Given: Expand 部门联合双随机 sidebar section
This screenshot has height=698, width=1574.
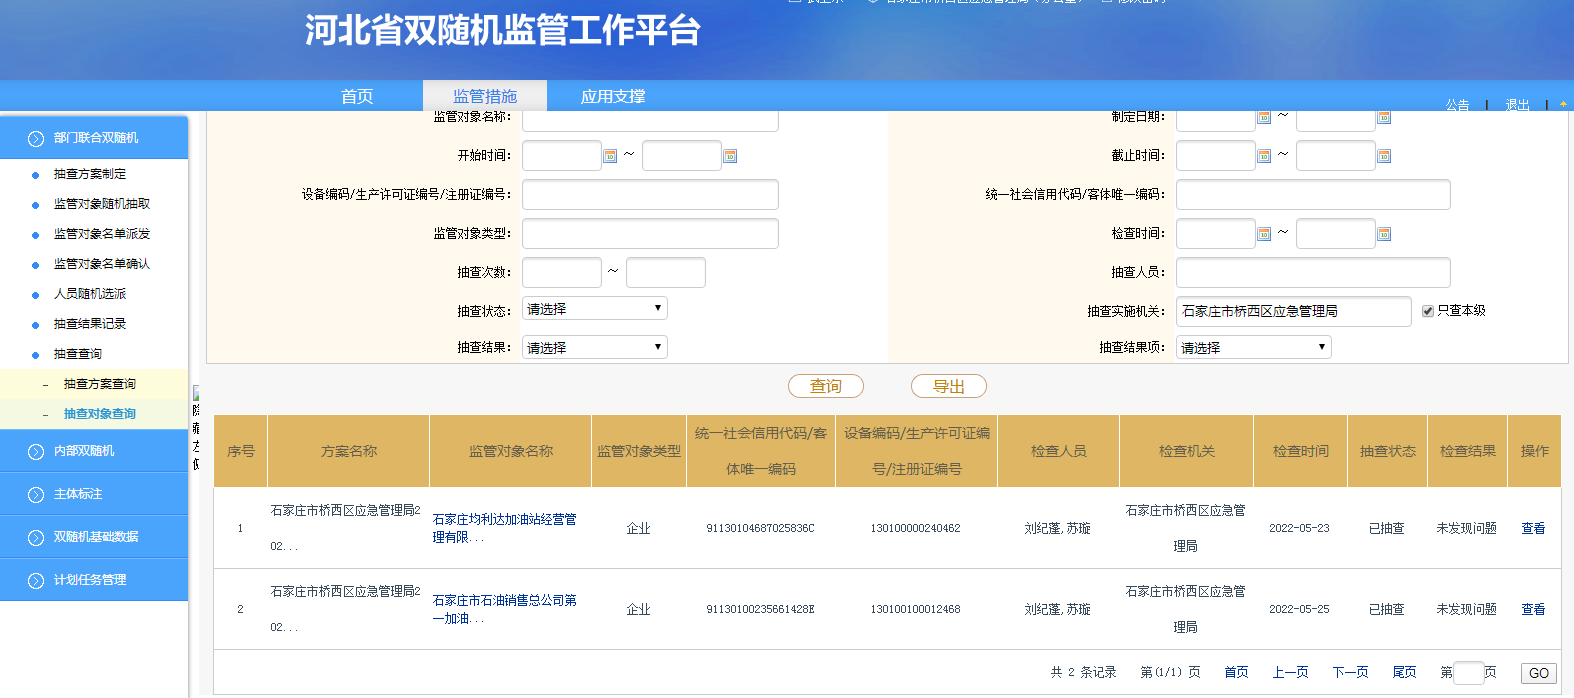Looking at the screenshot, I should tap(94, 138).
